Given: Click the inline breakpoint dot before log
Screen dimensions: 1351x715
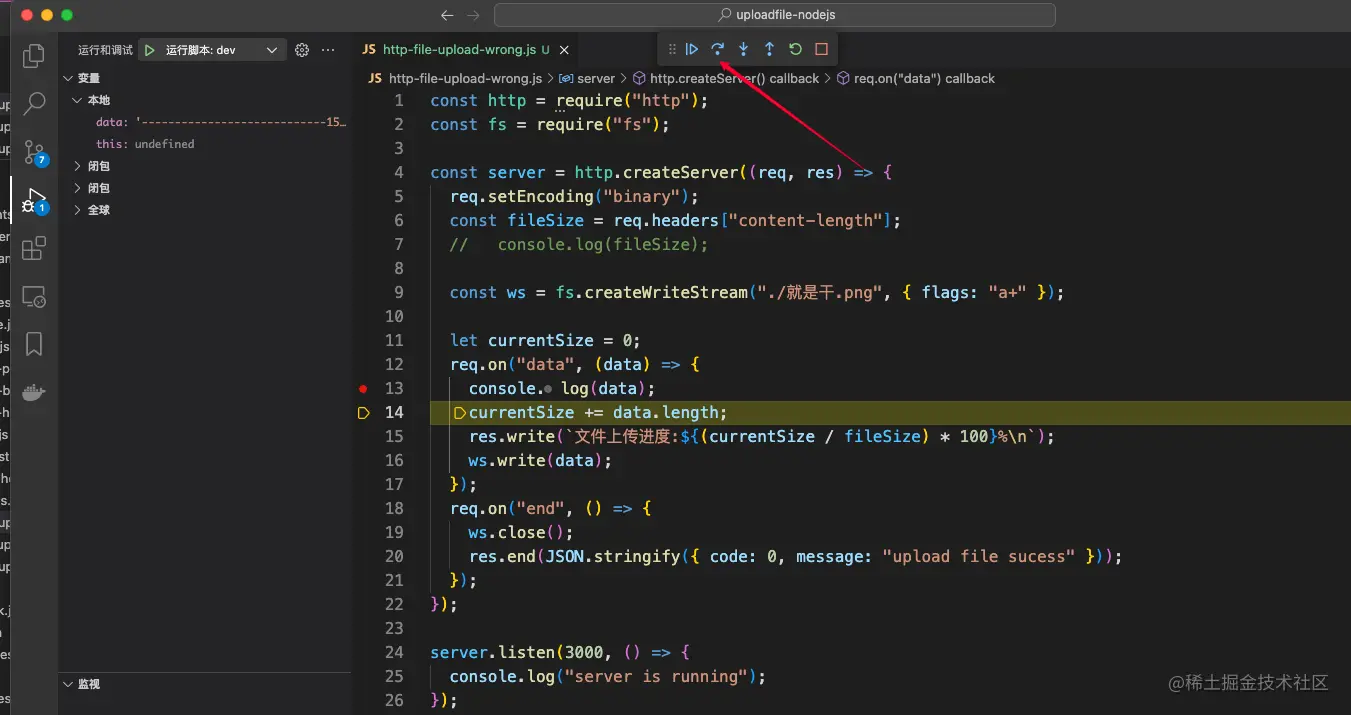Looking at the screenshot, I should click(x=548, y=388).
